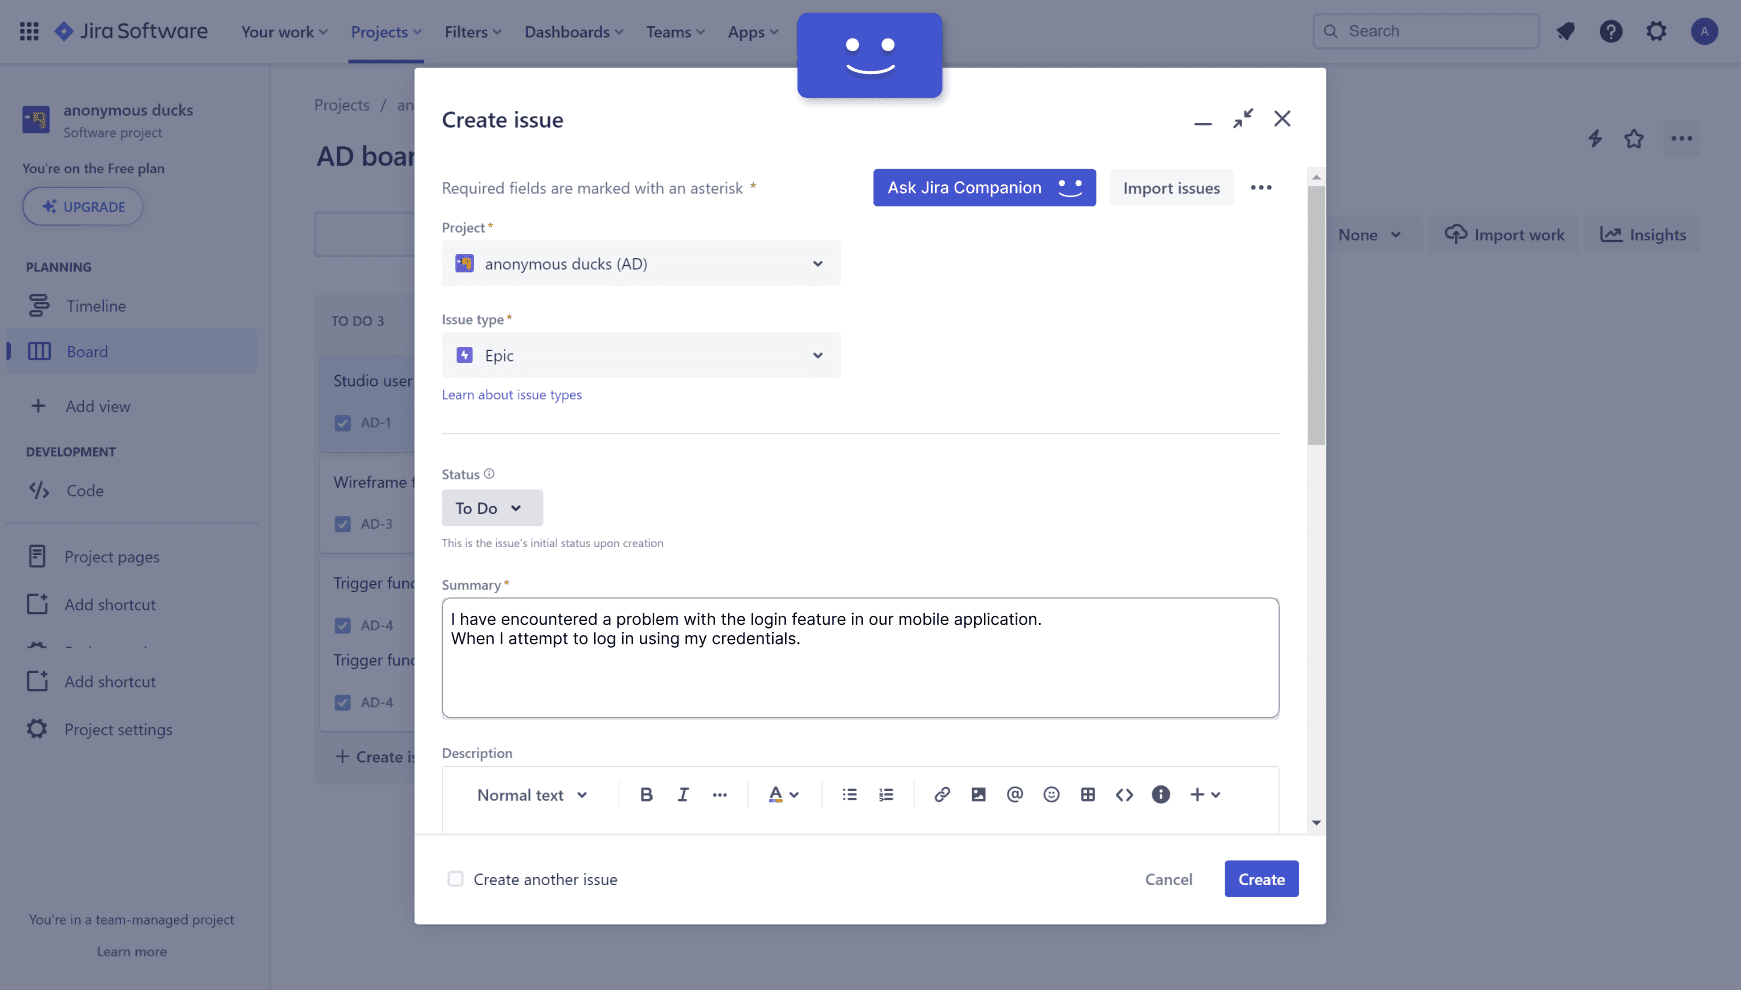Viewport: 1741px width, 990px height.
Task: Open Insights on the board
Action: [1643, 235]
